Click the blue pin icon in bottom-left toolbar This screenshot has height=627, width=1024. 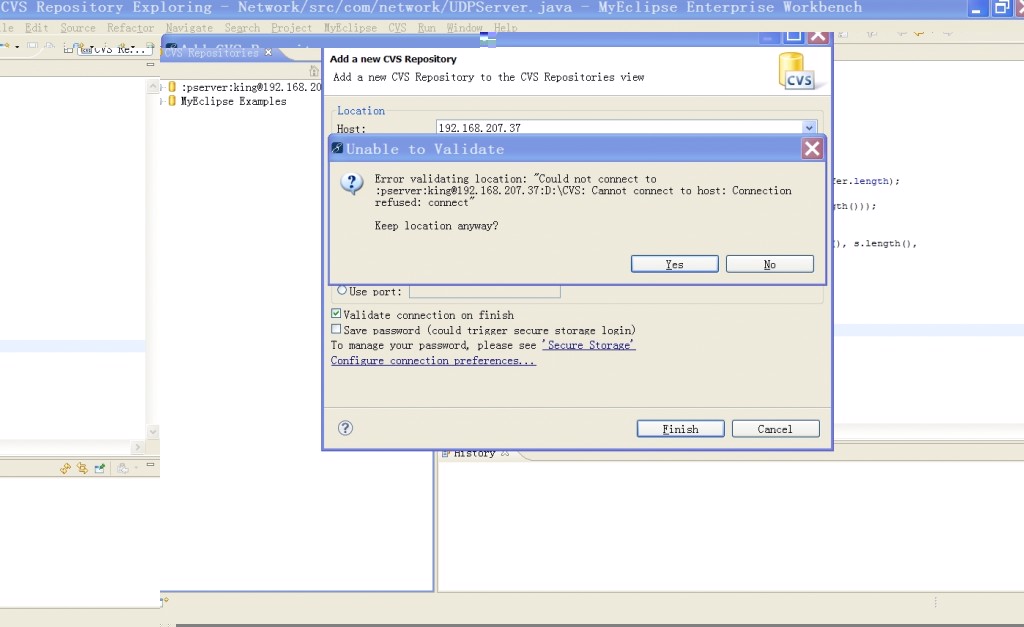[100, 468]
